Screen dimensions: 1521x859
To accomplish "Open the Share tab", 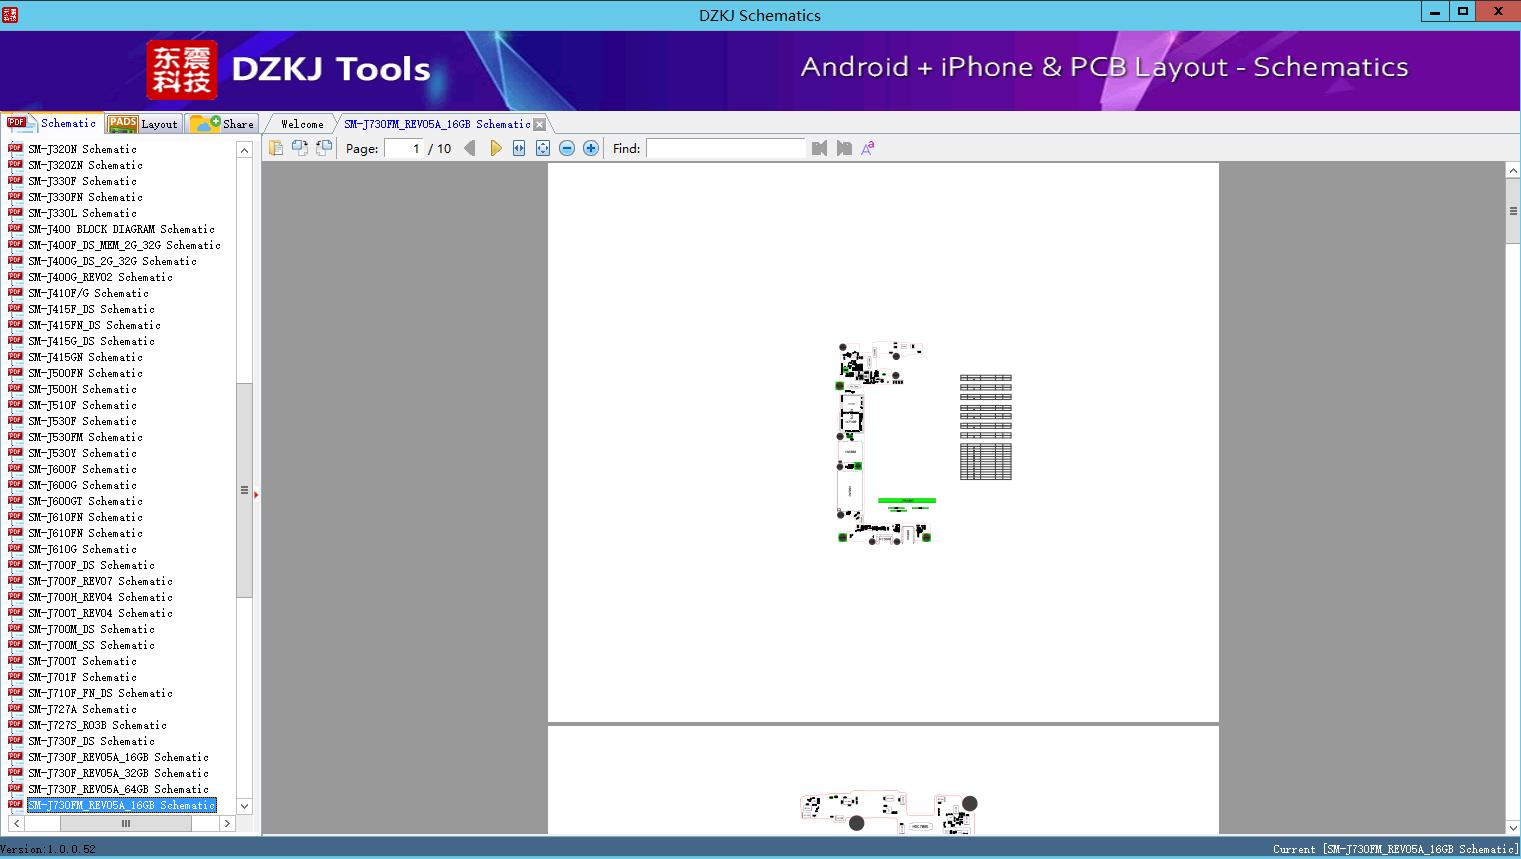I will click(223, 124).
